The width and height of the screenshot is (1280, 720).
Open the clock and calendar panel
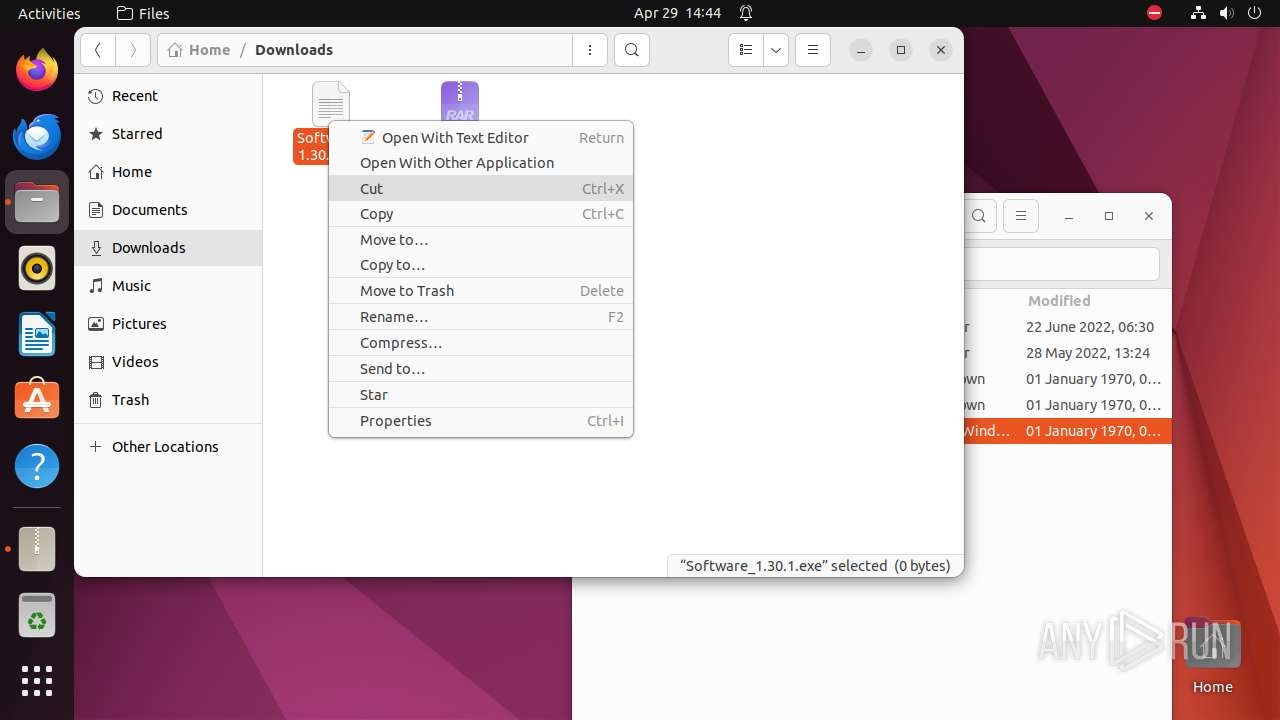[x=677, y=13]
